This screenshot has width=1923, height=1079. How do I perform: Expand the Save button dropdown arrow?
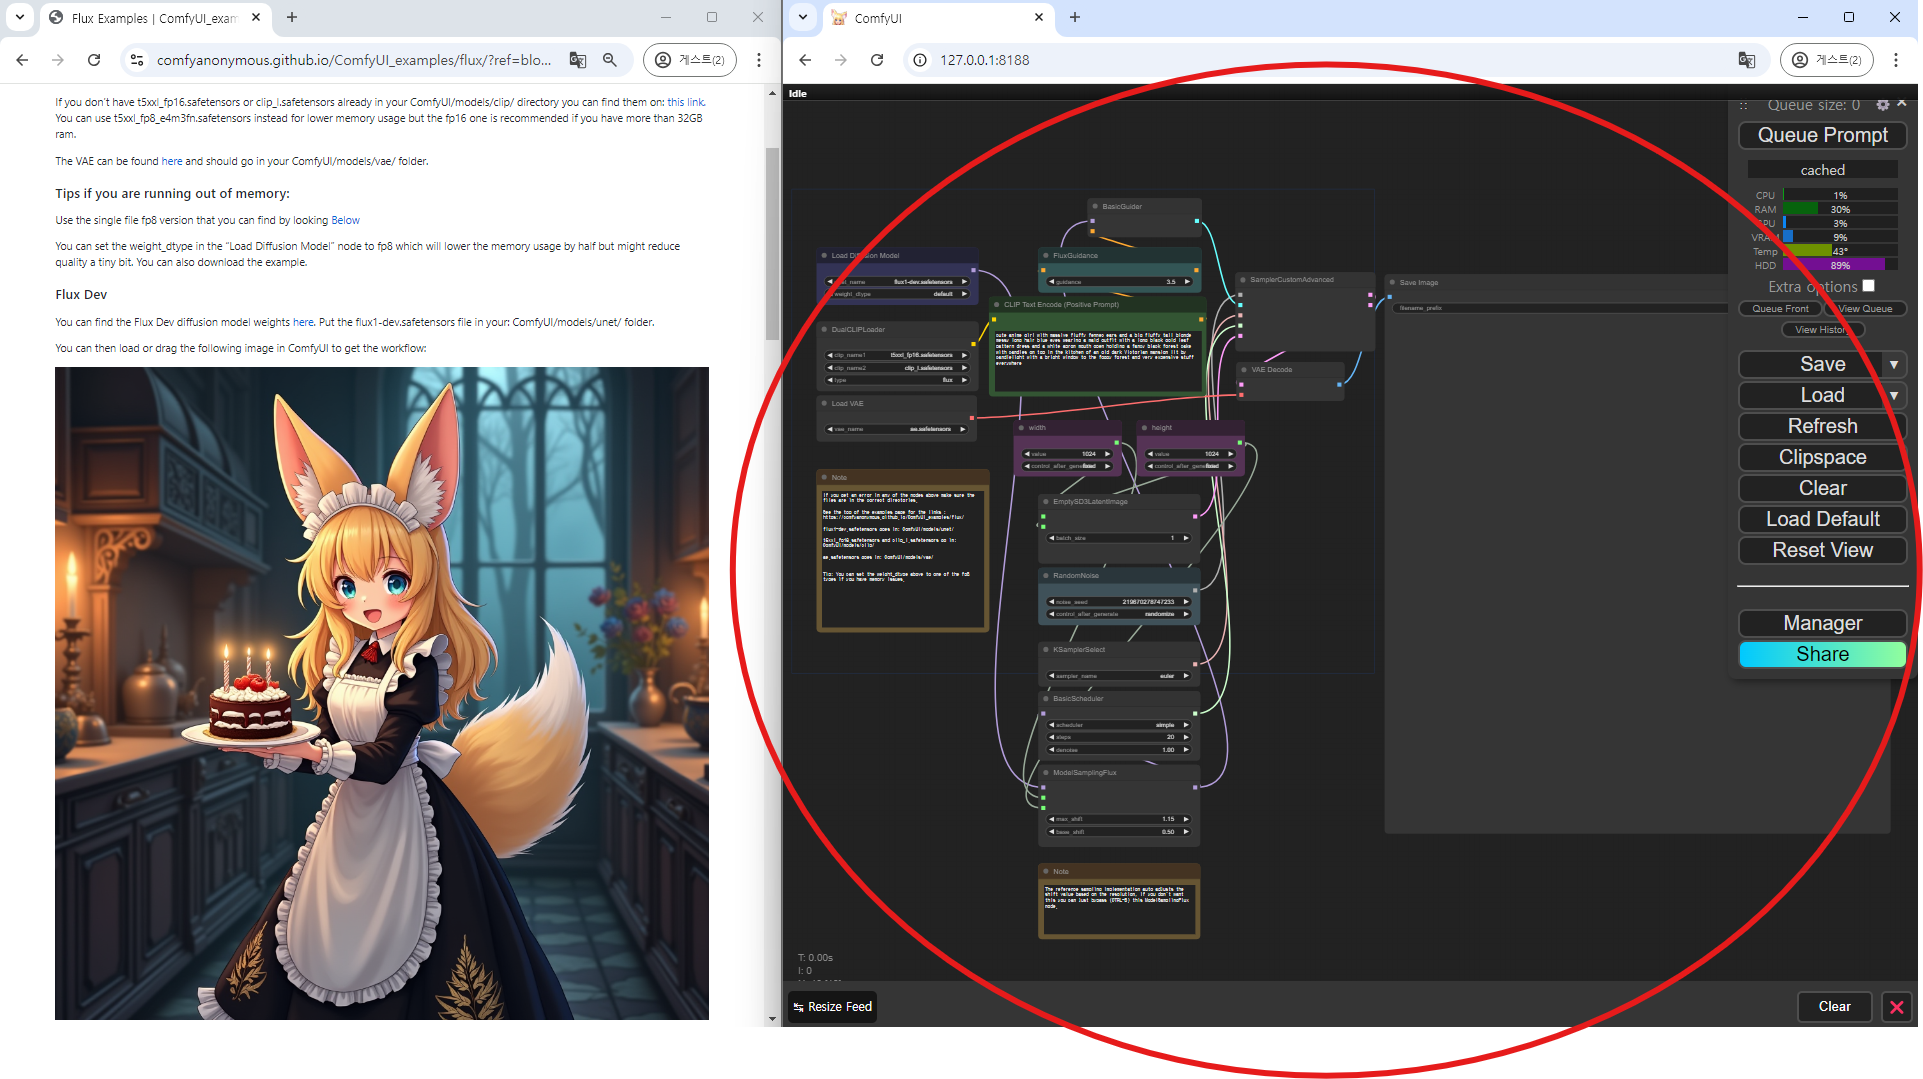(x=1894, y=364)
